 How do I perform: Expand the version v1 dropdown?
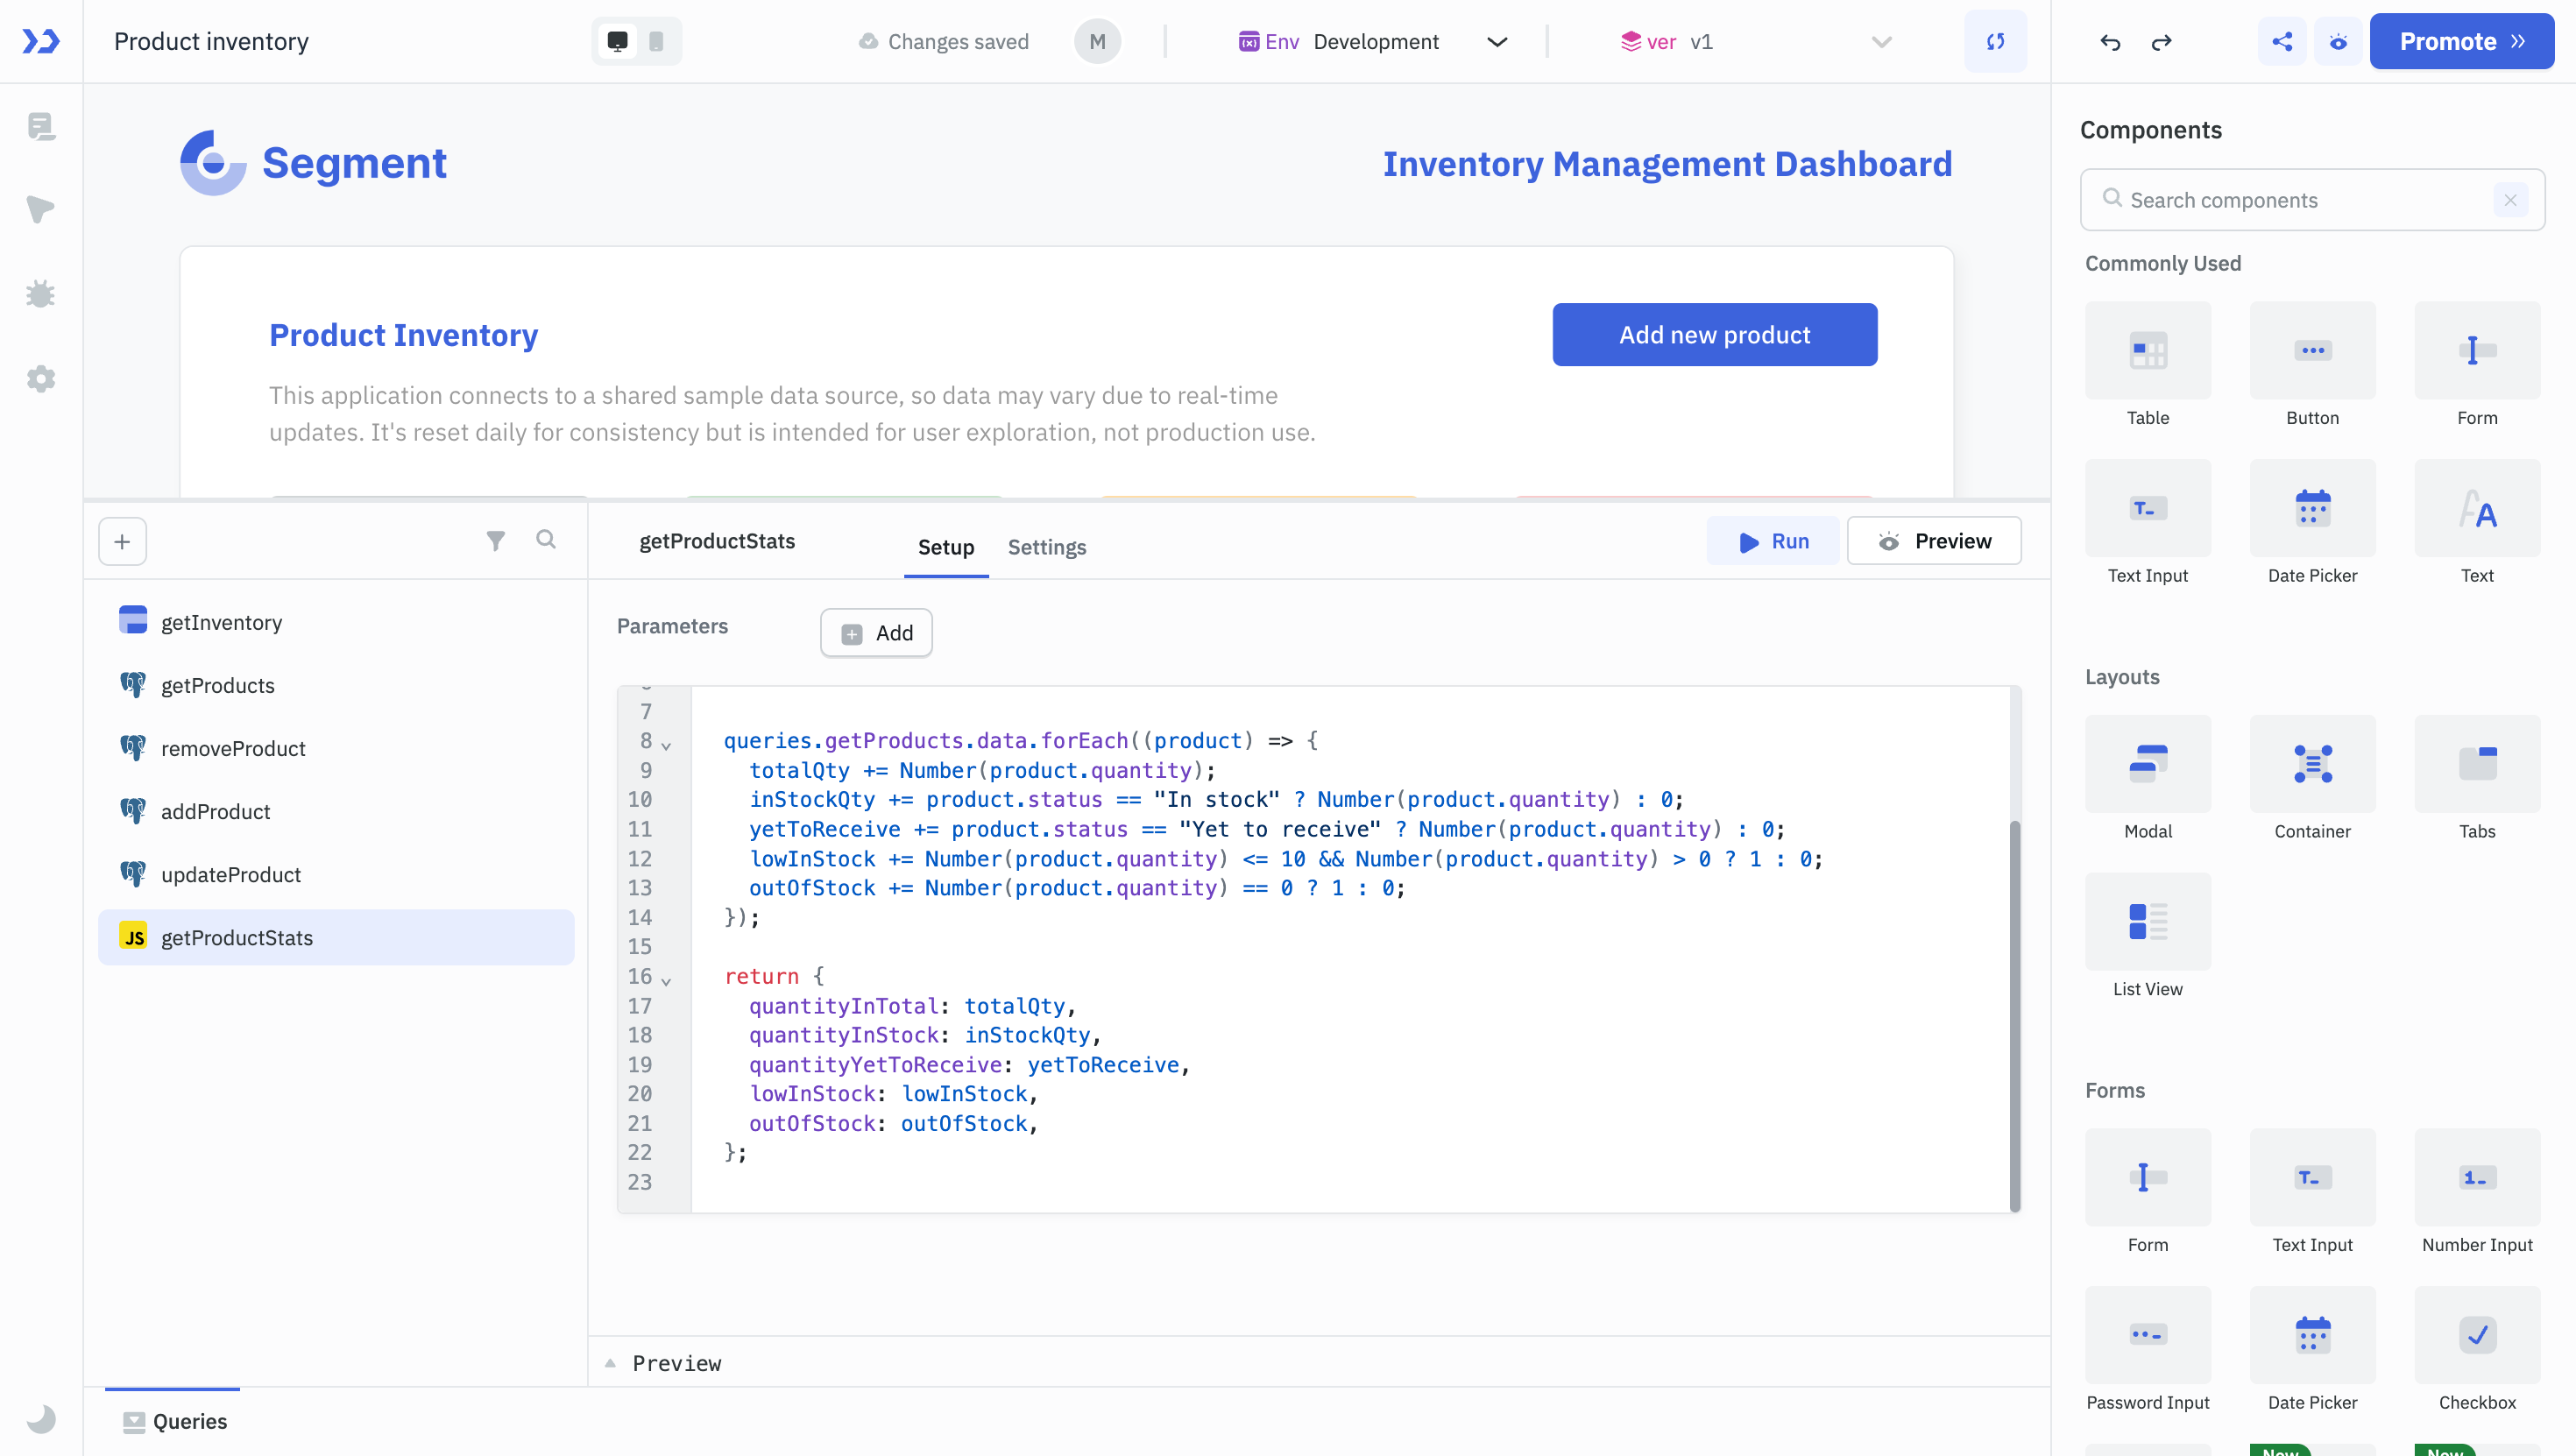coord(1881,42)
